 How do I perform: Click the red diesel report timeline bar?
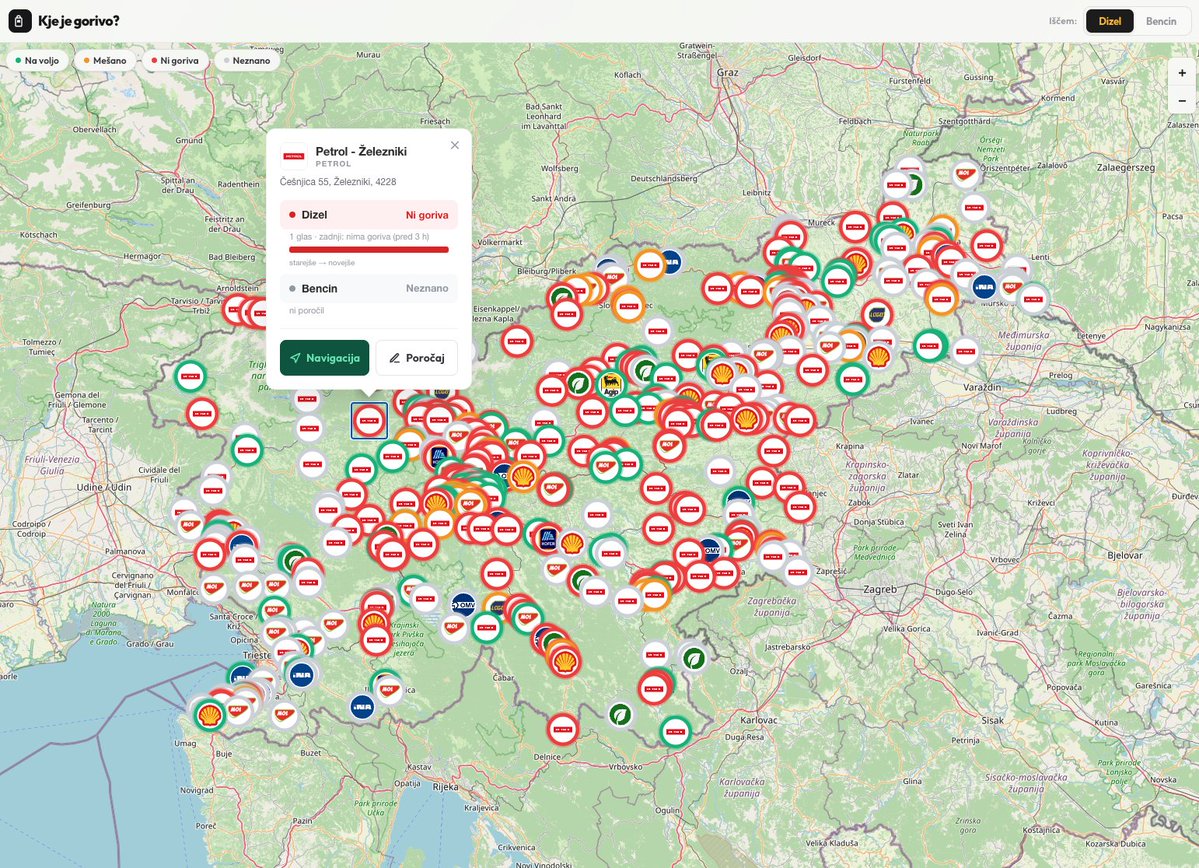[x=369, y=249]
